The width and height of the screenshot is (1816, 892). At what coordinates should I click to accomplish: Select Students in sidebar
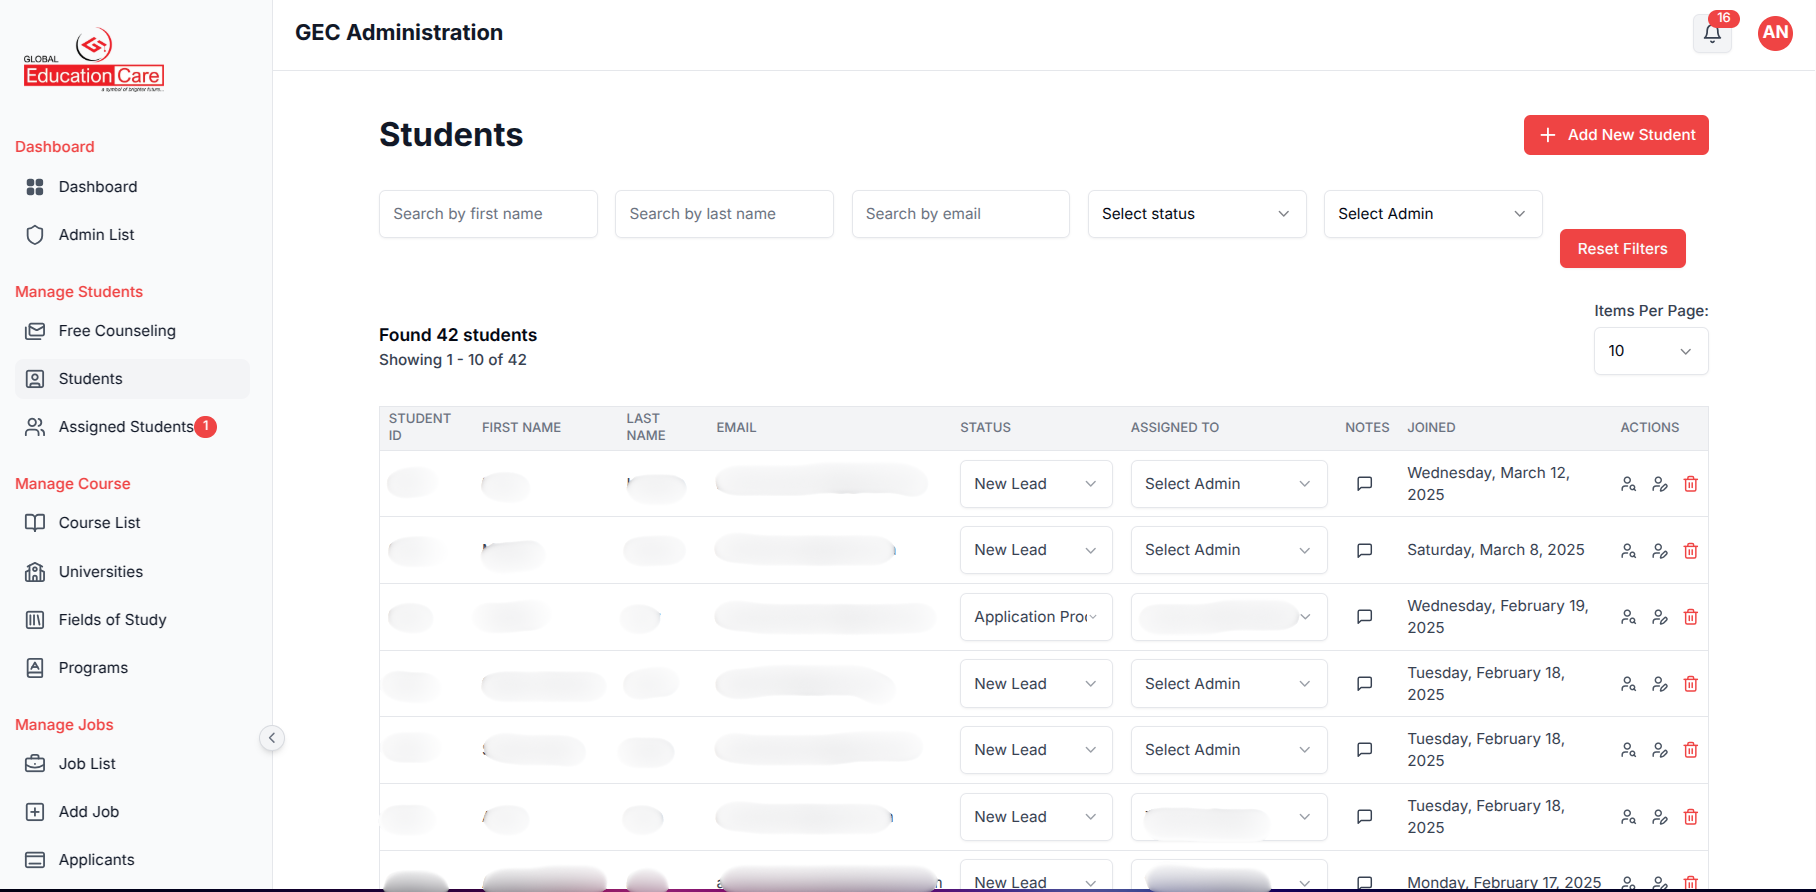point(132,379)
